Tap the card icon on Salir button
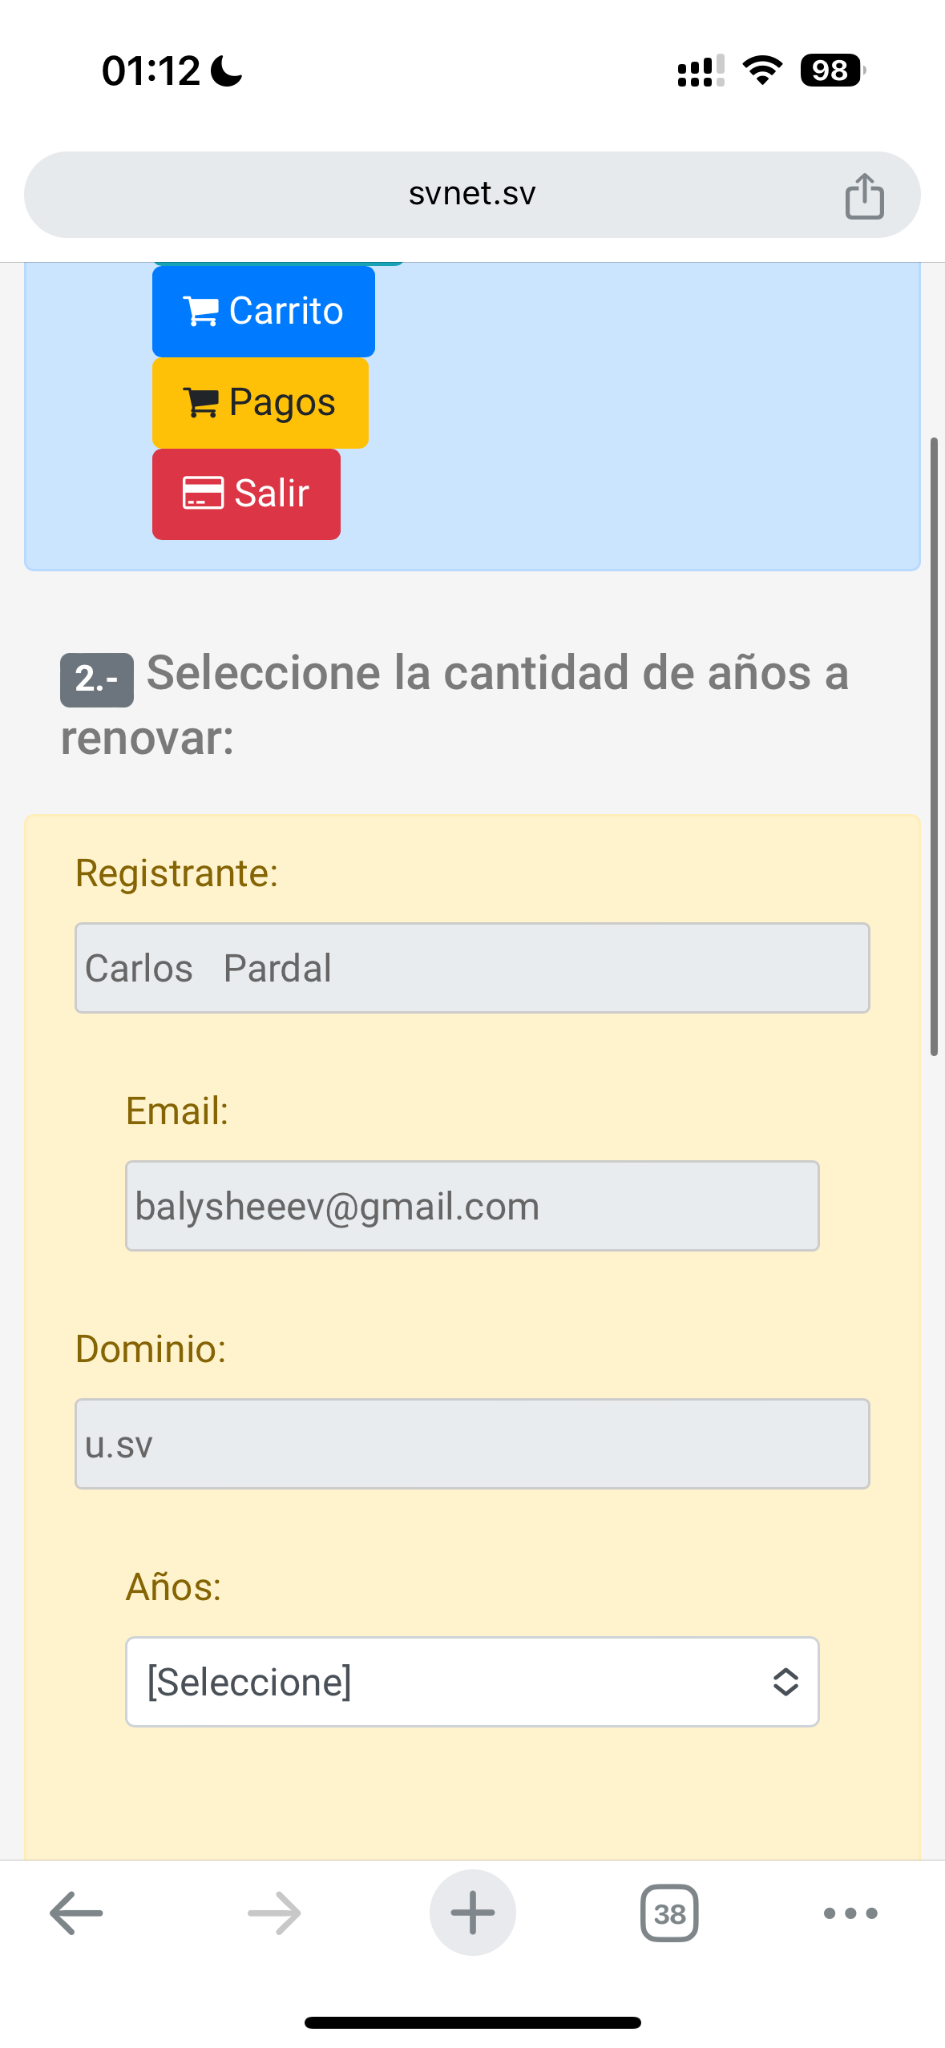This screenshot has width=945, height=2048. click(202, 494)
